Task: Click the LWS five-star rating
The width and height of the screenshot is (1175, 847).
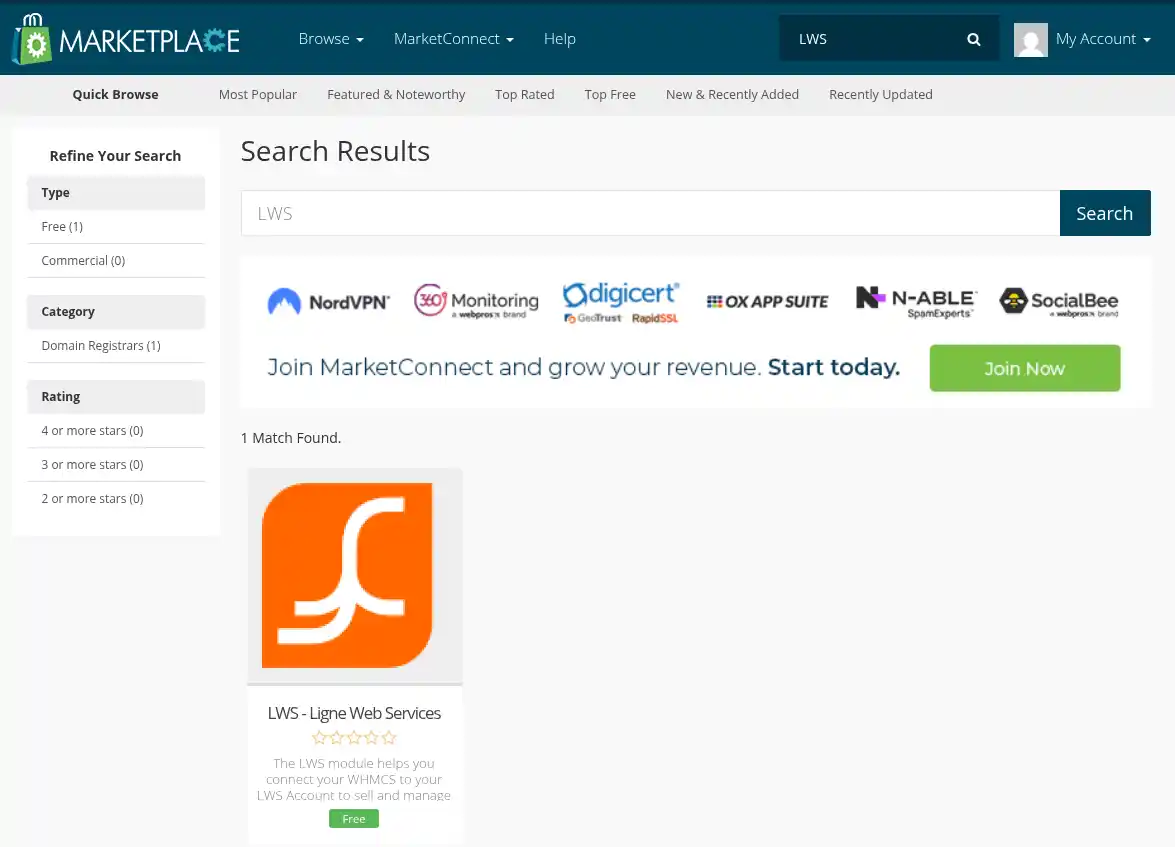Action: (x=354, y=738)
